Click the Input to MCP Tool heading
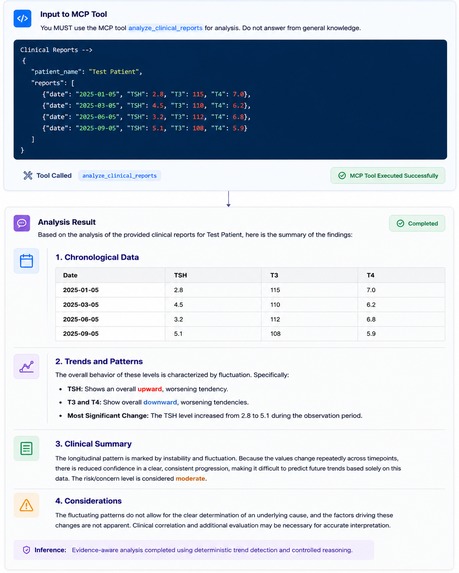459x573 pixels. click(x=73, y=14)
